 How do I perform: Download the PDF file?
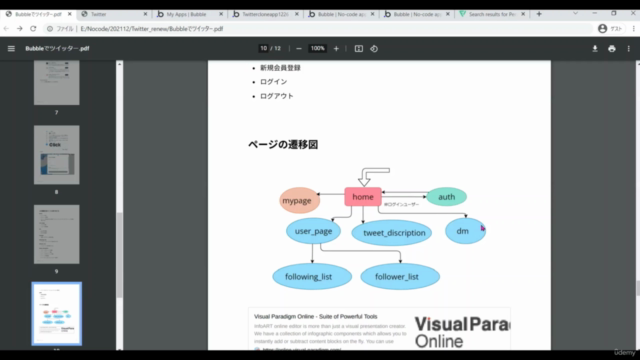(x=595, y=49)
